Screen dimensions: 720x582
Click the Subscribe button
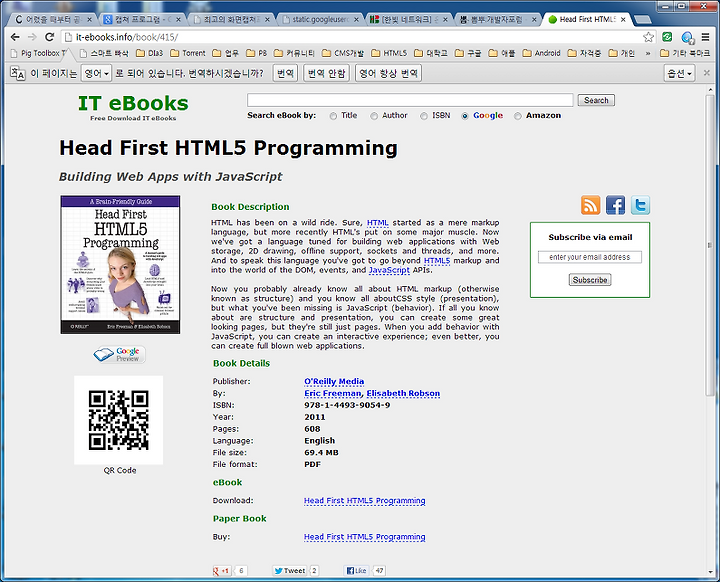click(590, 280)
